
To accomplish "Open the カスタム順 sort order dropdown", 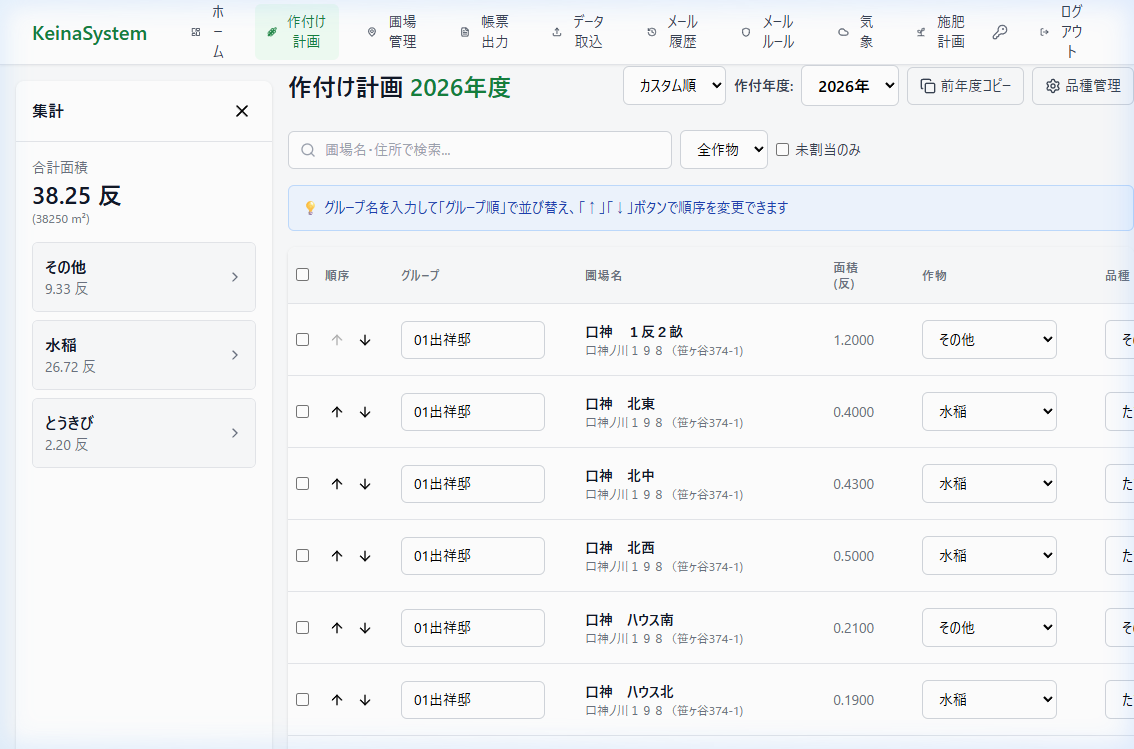I will (674, 86).
